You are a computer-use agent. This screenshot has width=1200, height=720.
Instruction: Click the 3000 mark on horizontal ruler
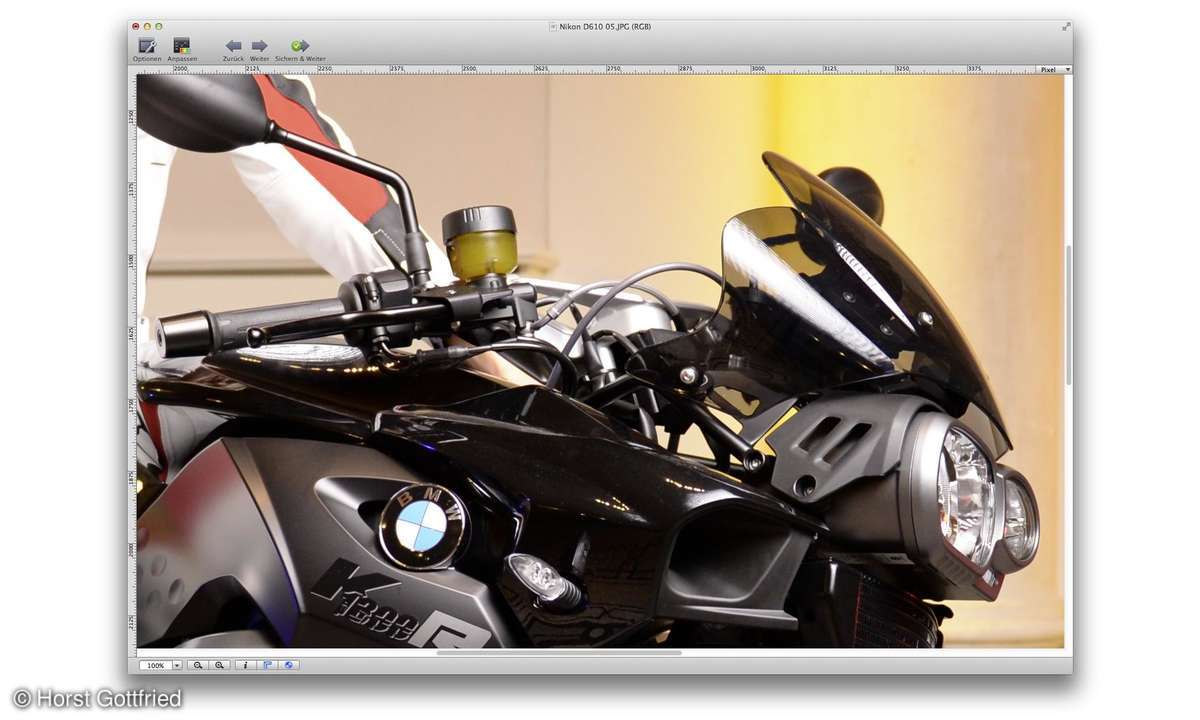coord(759,70)
